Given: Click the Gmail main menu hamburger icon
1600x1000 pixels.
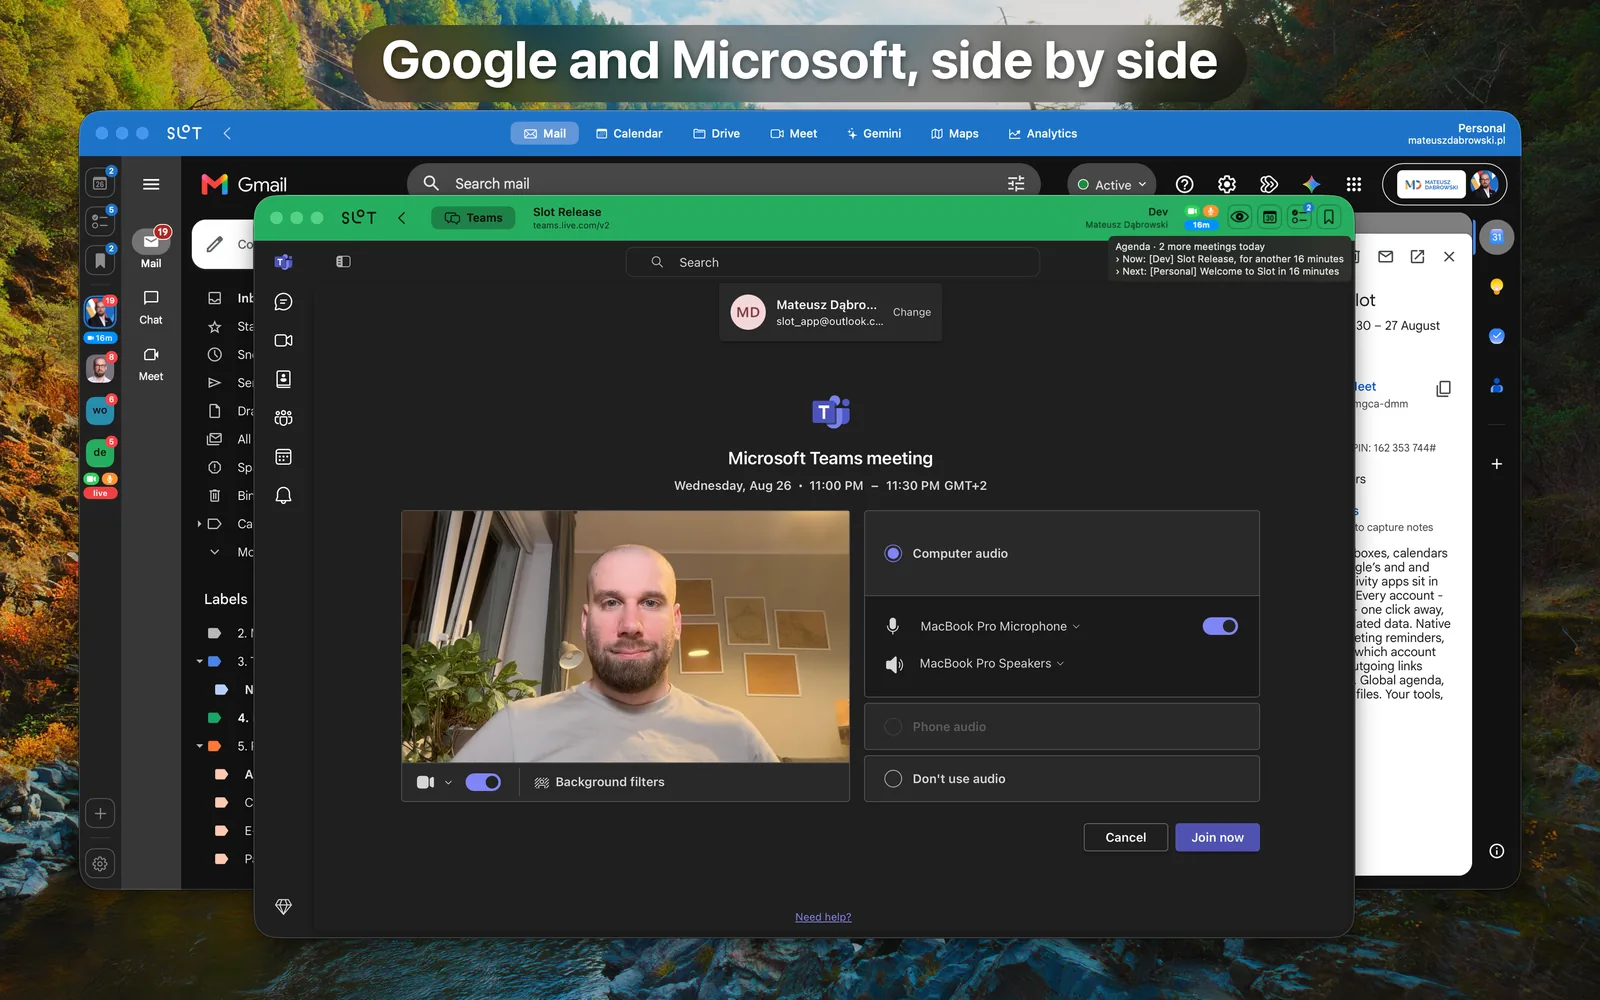Looking at the screenshot, I should pyautogui.click(x=151, y=184).
